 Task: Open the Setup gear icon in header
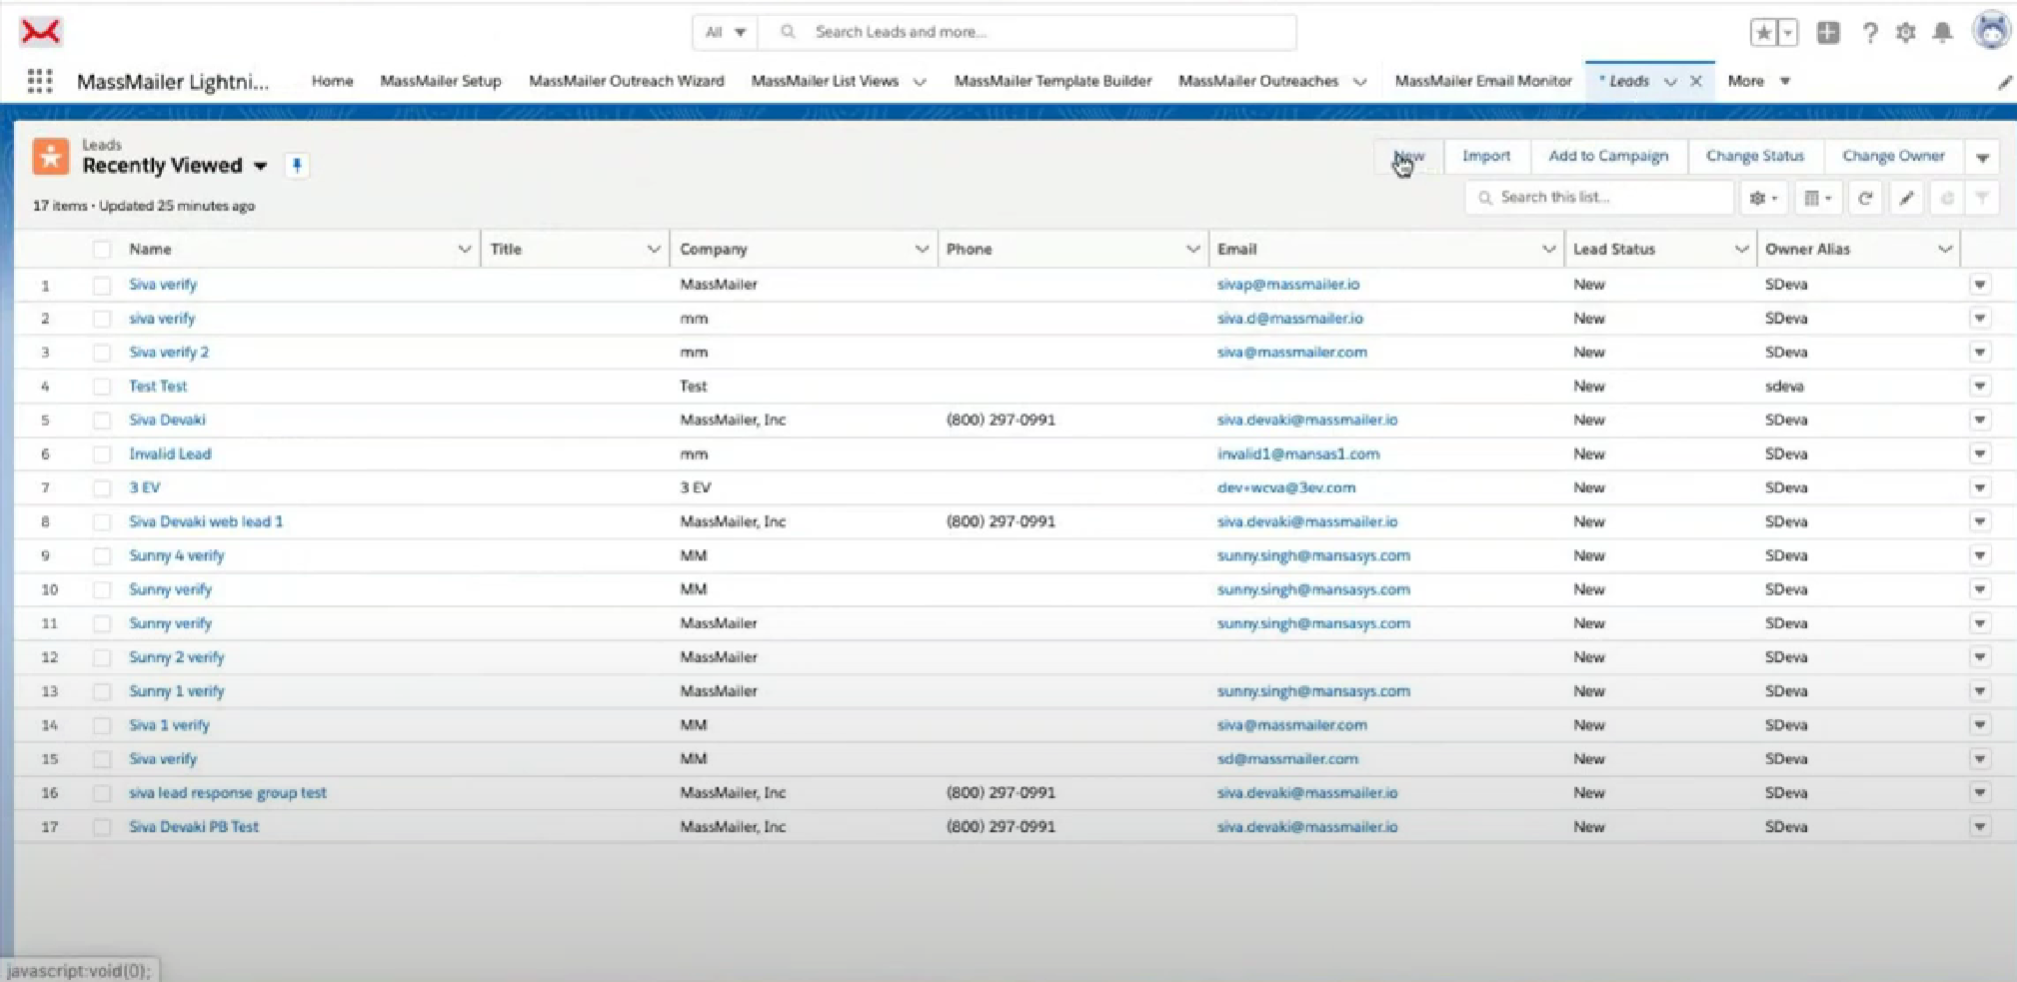(x=1906, y=32)
